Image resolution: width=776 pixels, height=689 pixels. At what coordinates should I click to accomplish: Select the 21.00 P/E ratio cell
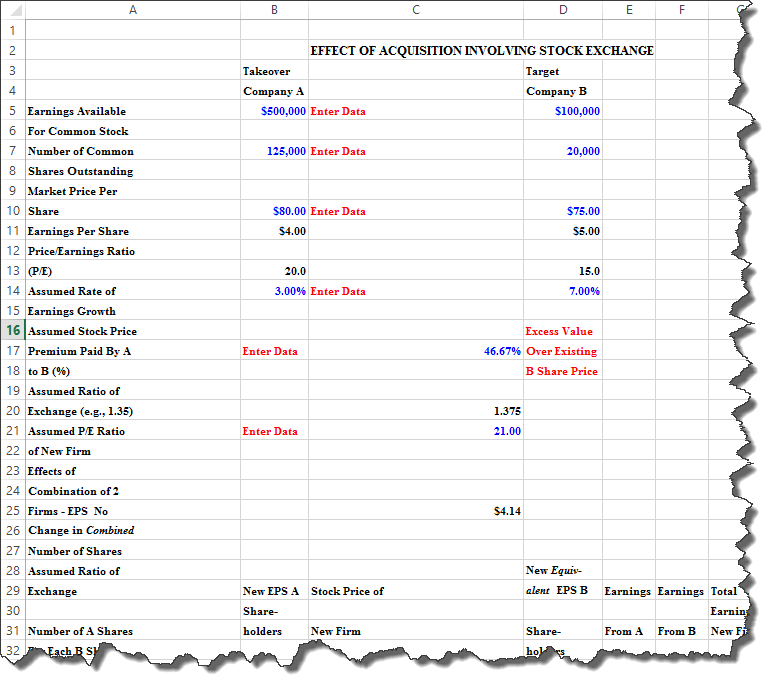(x=415, y=431)
